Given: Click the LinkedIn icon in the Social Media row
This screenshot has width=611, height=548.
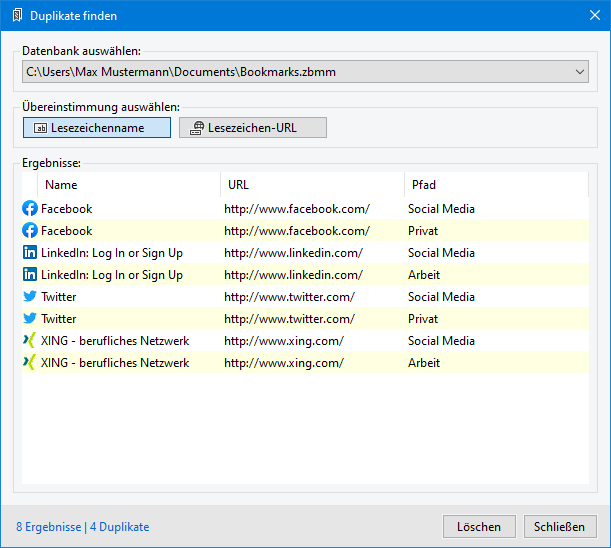Looking at the screenshot, I should point(30,253).
